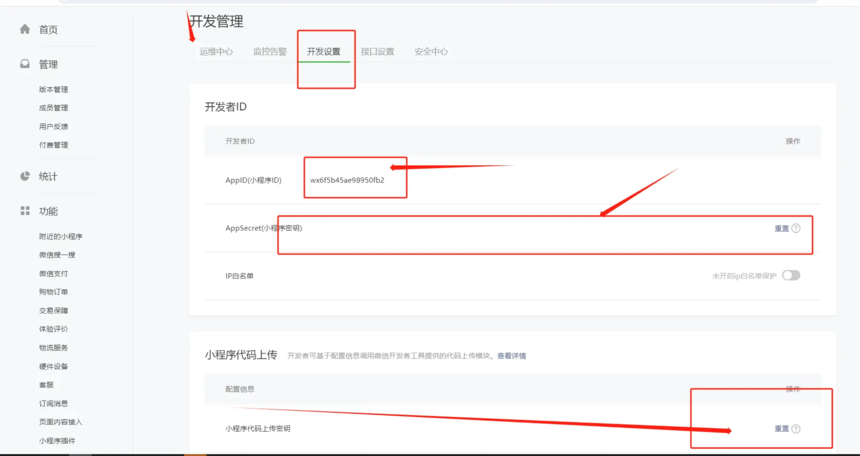Click the 功能 grid icon in sidebar
Image resolution: width=860 pixels, height=456 pixels.
click(25, 211)
